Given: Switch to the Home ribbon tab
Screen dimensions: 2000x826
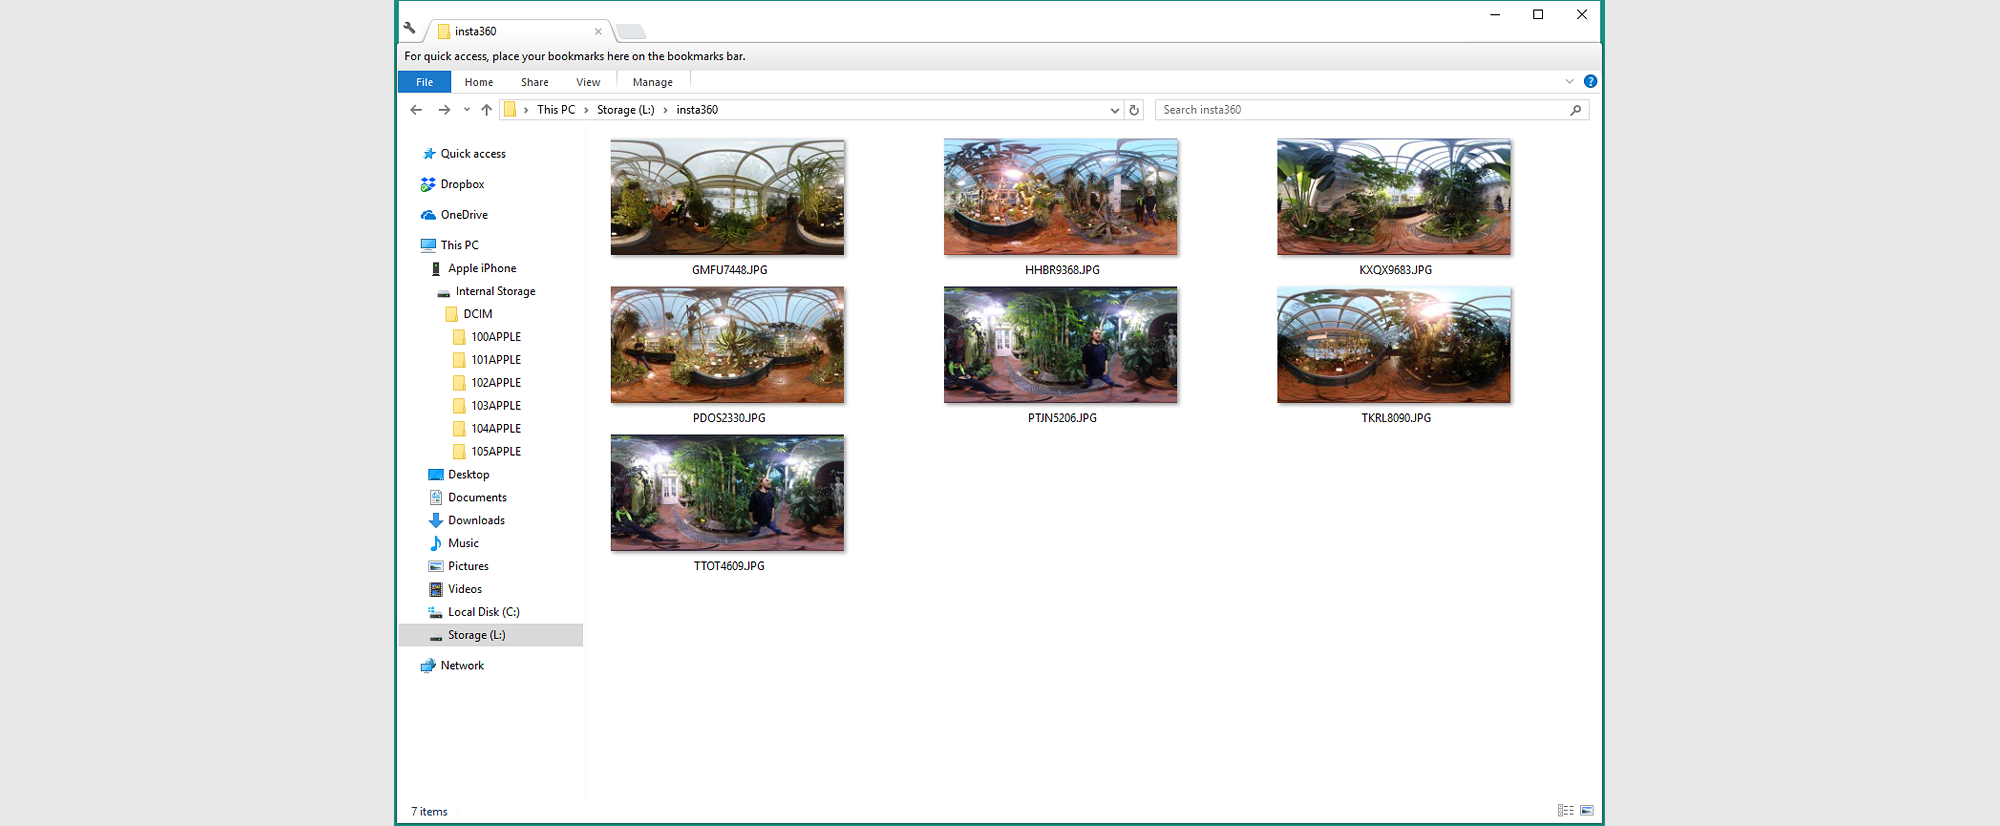Looking at the screenshot, I should 478,82.
